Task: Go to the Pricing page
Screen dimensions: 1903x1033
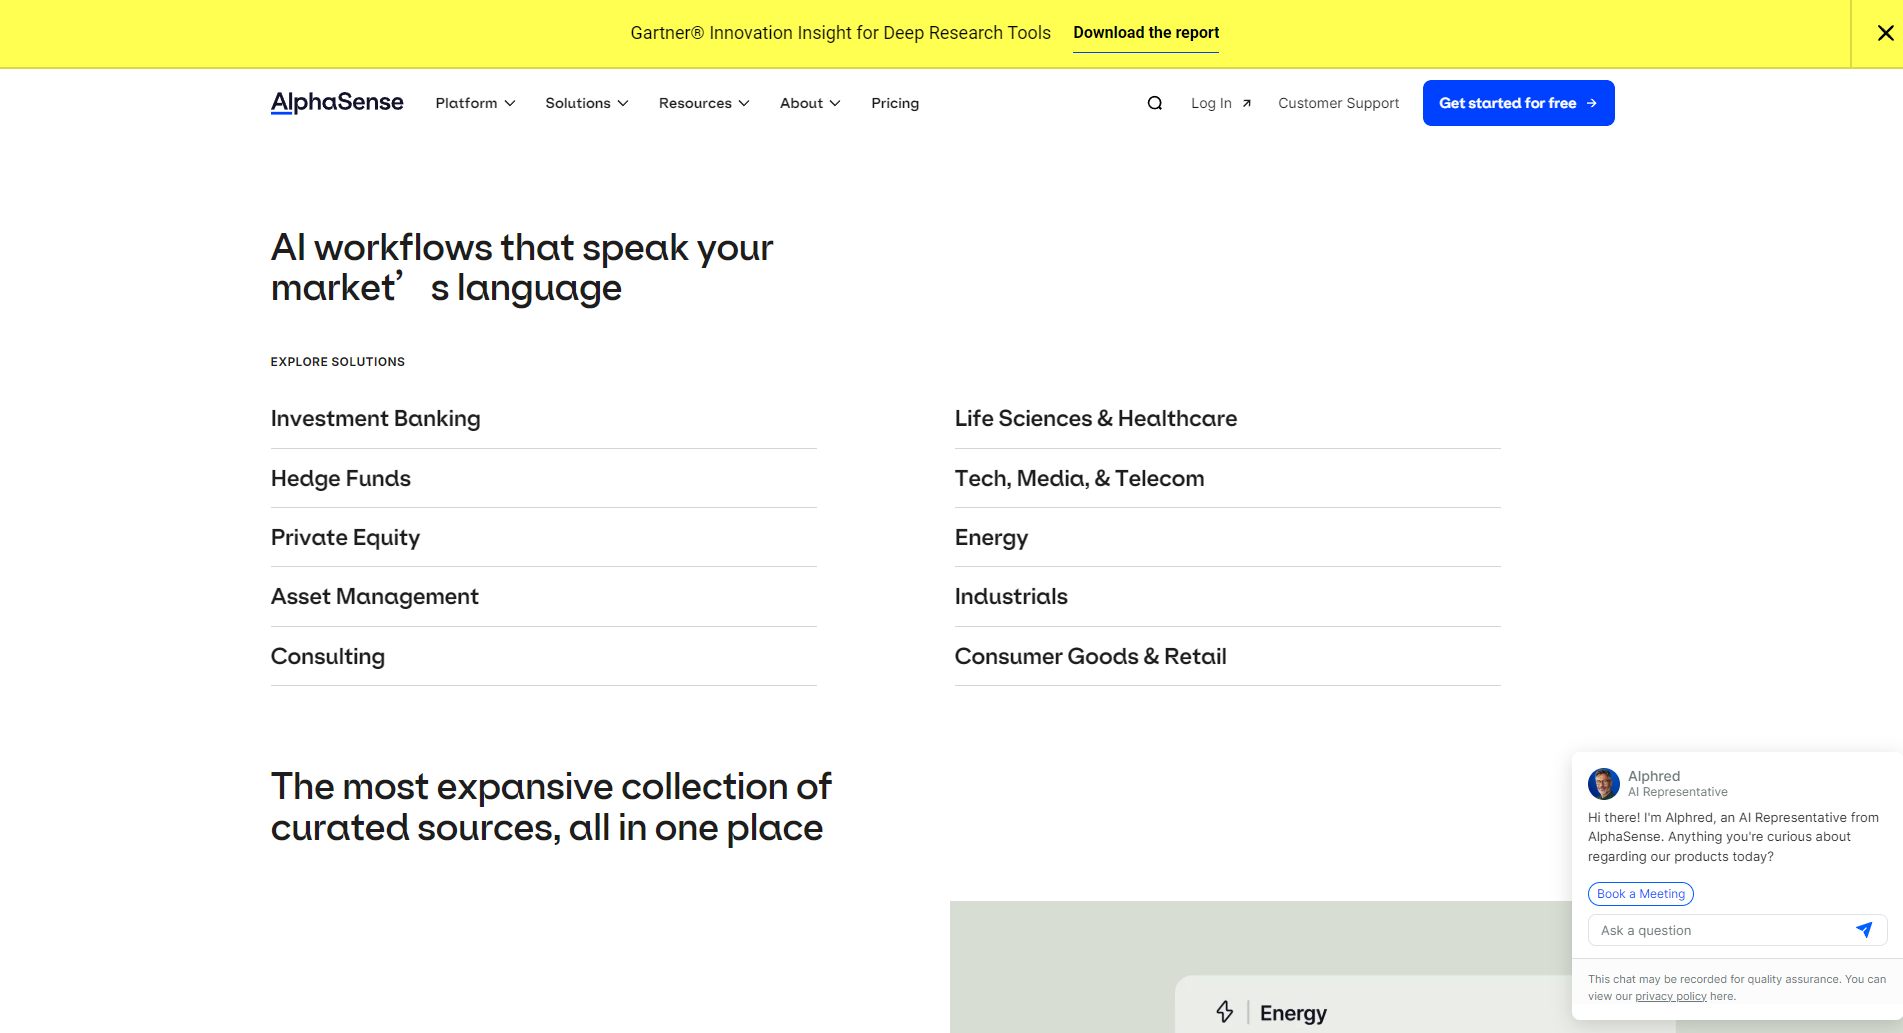Action: 894,103
